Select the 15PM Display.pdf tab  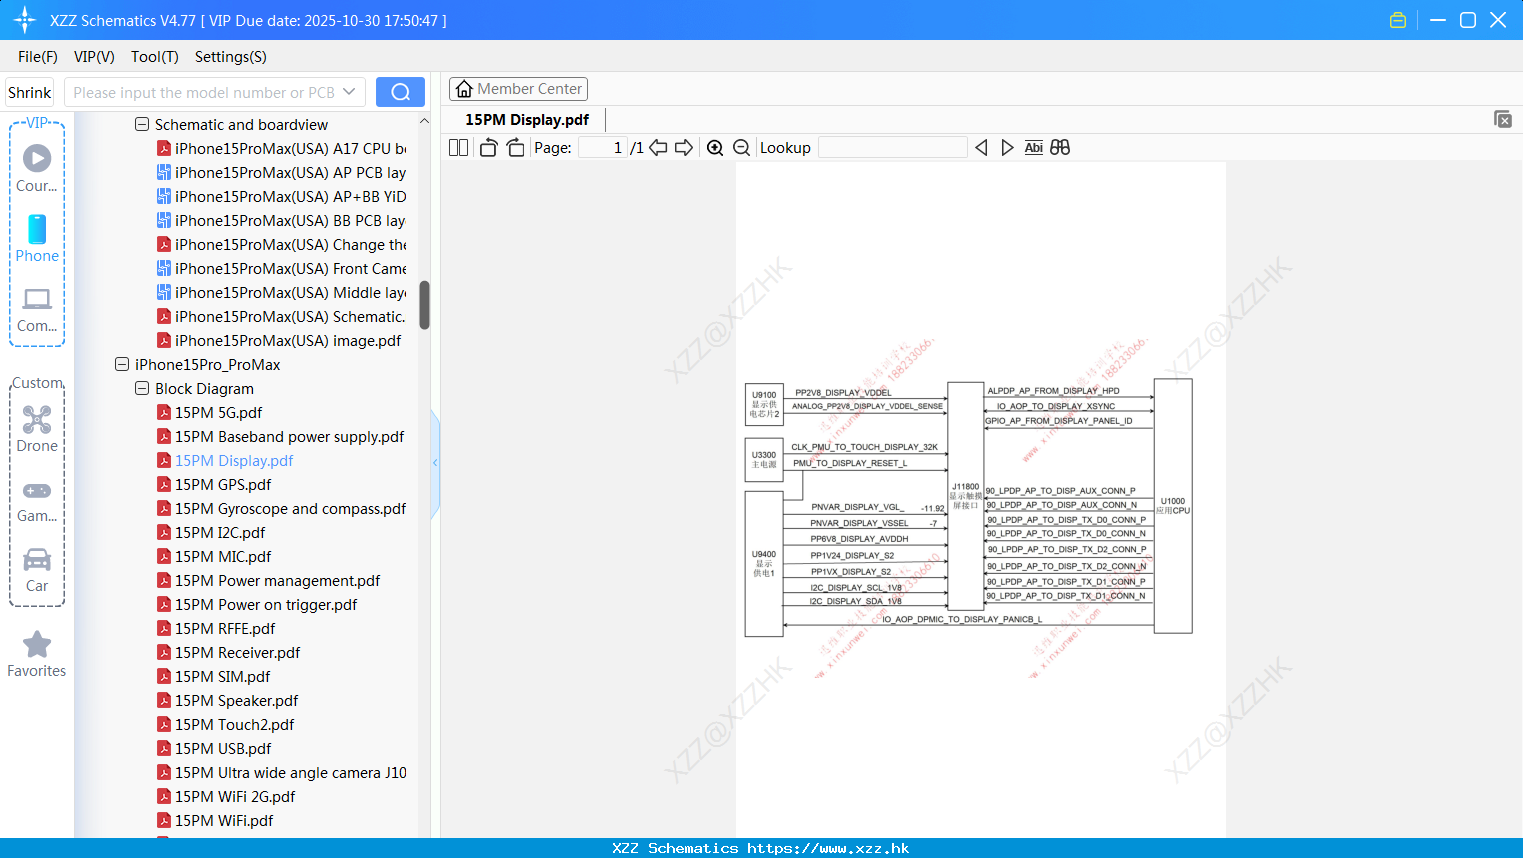[527, 120]
